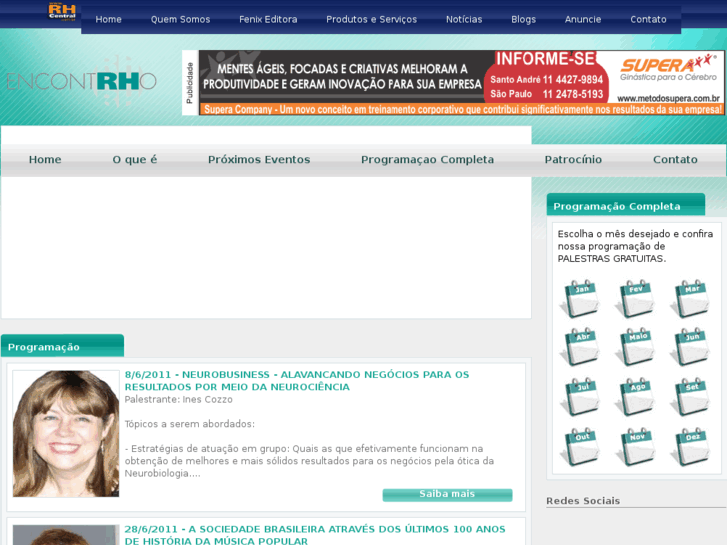Open the 28/6/2011 música popular event link
Screen dimensions: 727x545
point(315,535)
